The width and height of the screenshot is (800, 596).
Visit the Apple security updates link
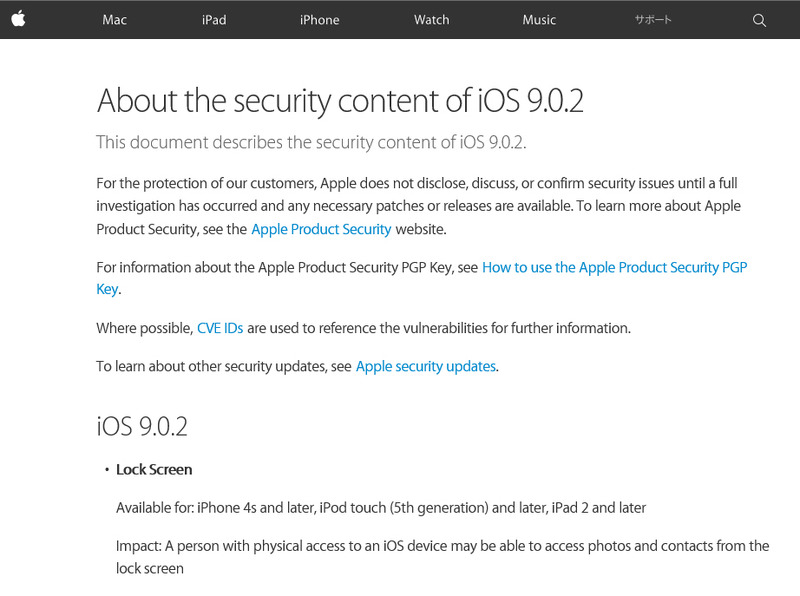coord(425,366)
